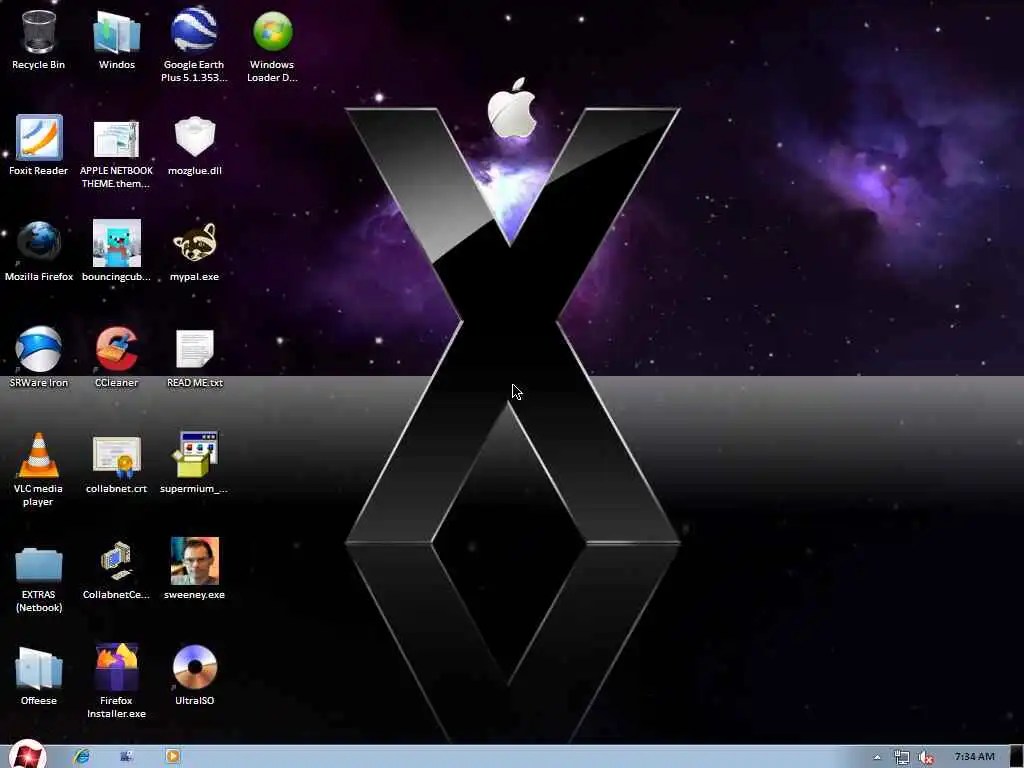Select the Windows Loader desktop icon
1024x768 pixels.
(x=272, y=31)
